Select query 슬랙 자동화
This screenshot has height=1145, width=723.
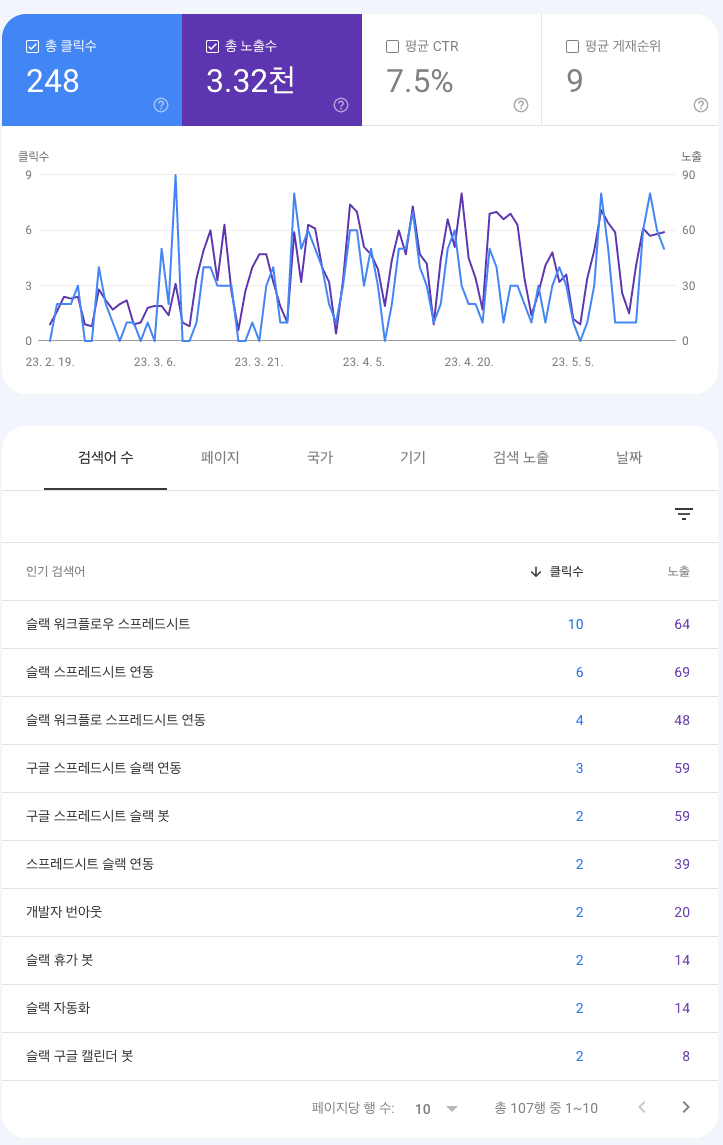click(58, 1008)
